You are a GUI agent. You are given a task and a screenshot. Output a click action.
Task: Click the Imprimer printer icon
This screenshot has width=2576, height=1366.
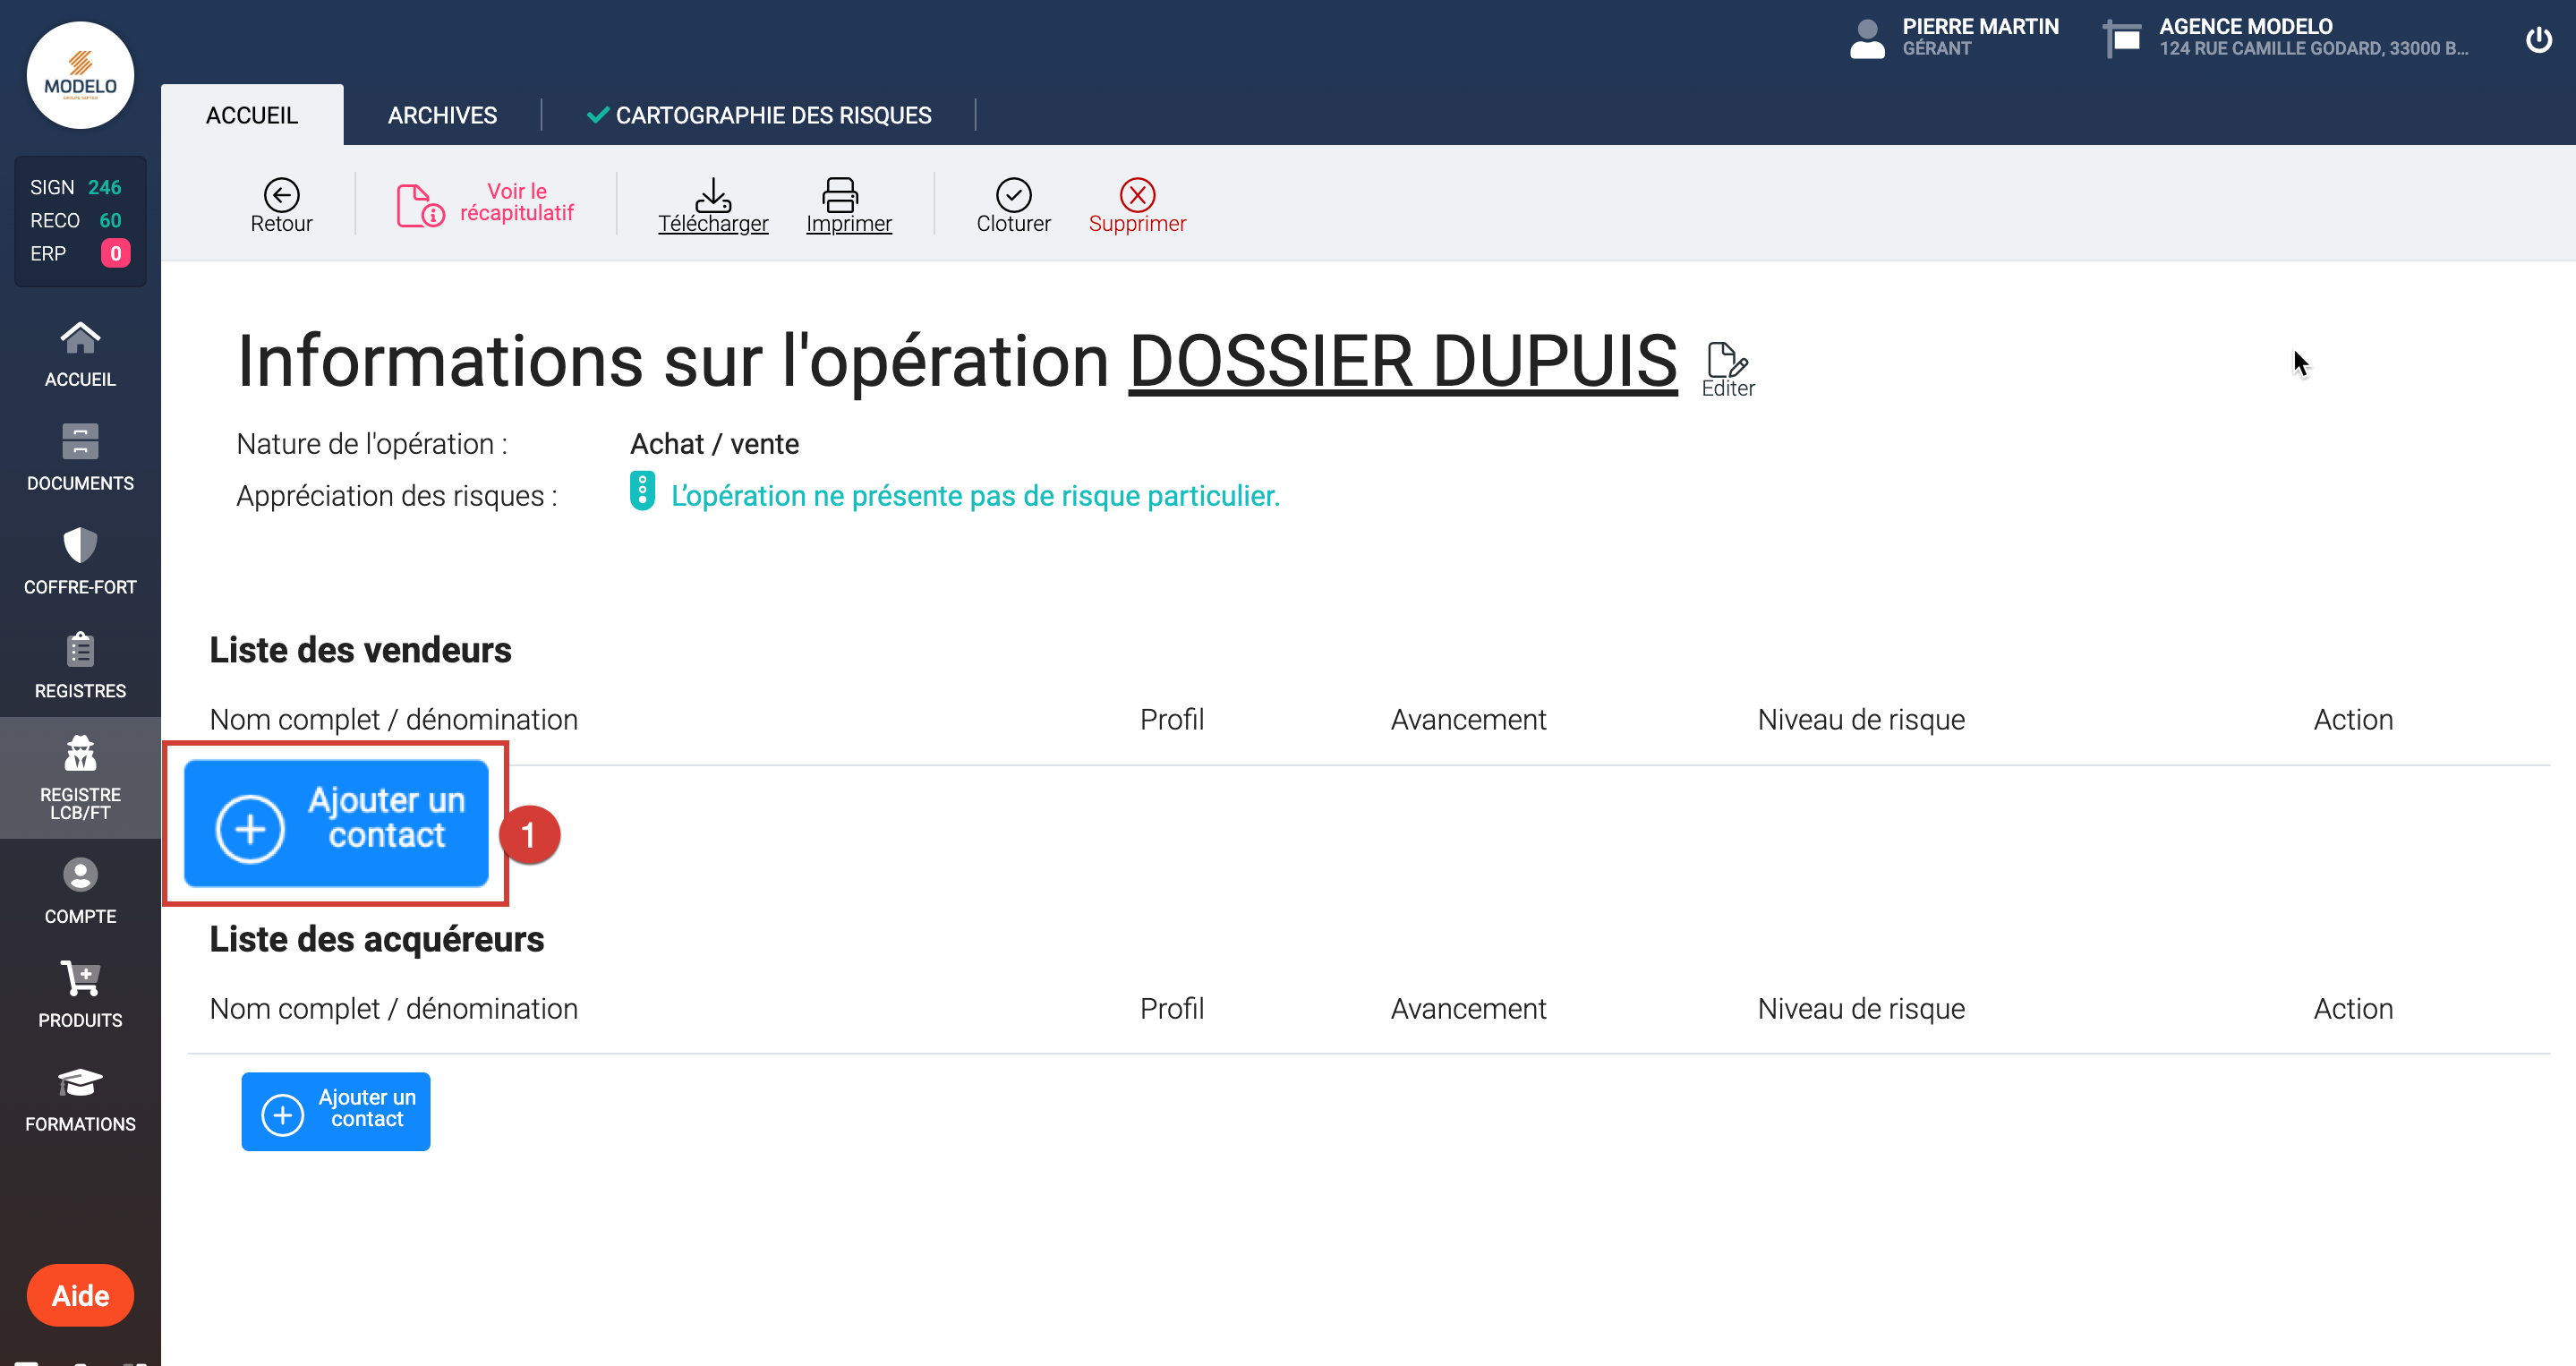coord(840,194)
